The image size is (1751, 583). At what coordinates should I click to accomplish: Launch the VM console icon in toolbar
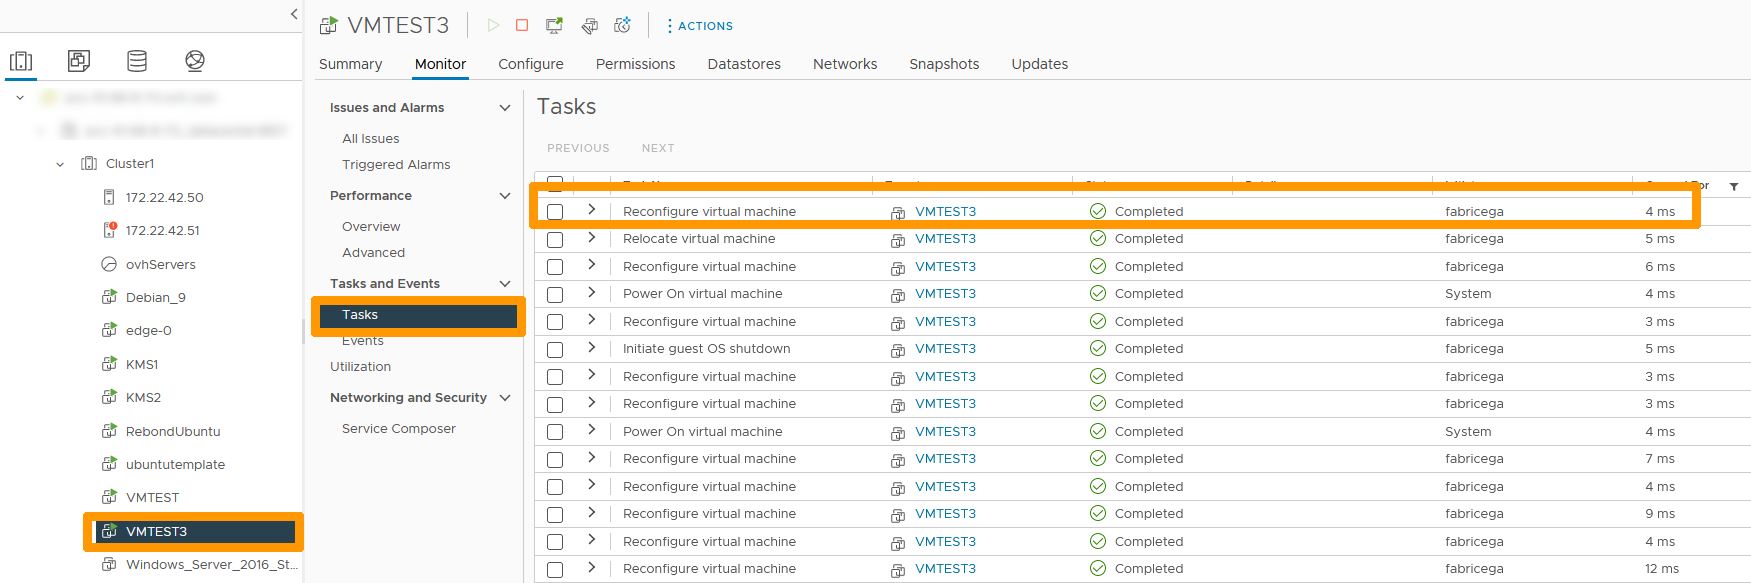[x=554, y=25]
